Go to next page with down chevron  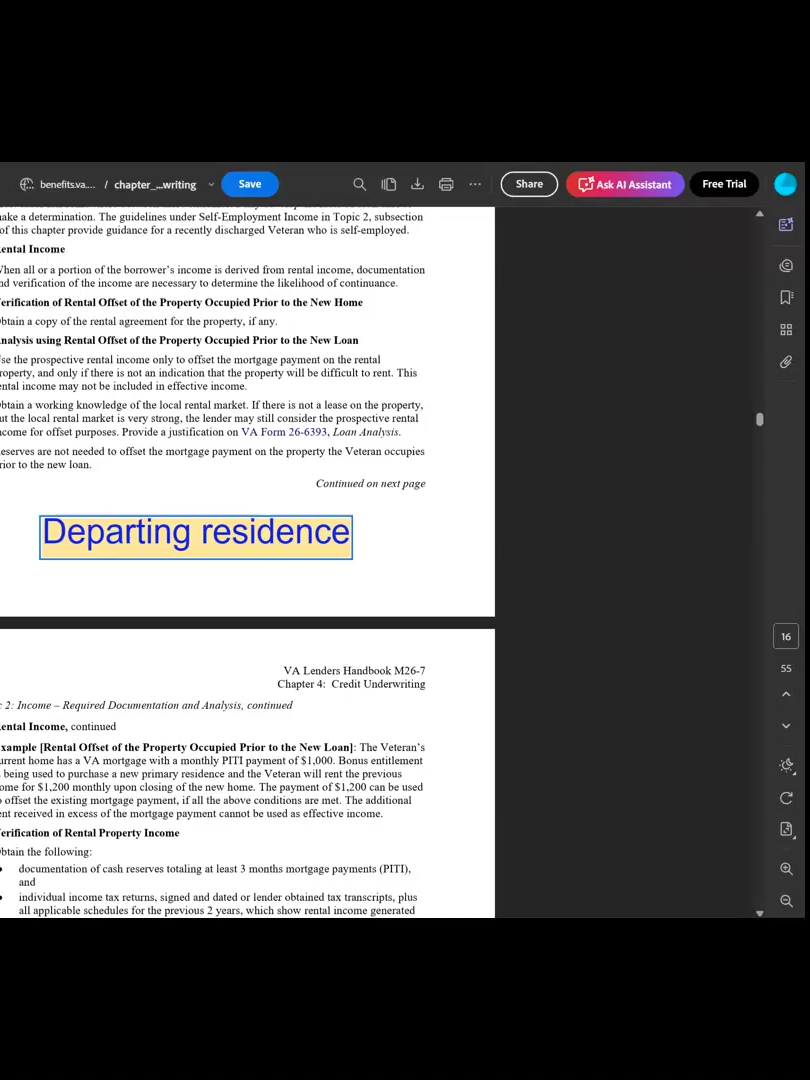tap(786, 726)
